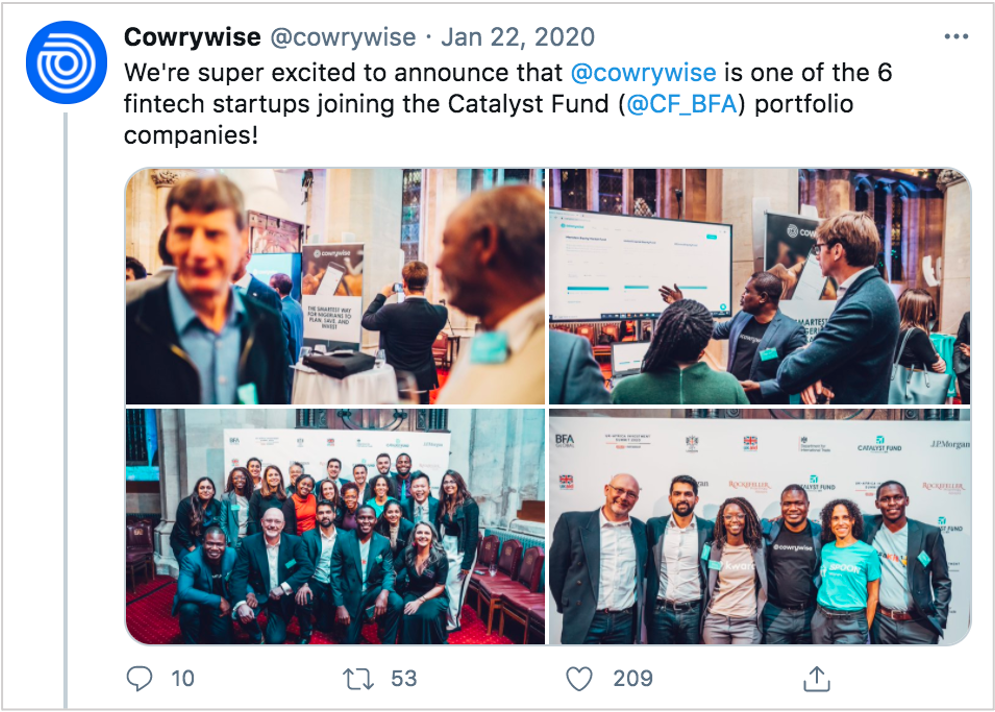Open the 209 likes count

click(633, 678)
